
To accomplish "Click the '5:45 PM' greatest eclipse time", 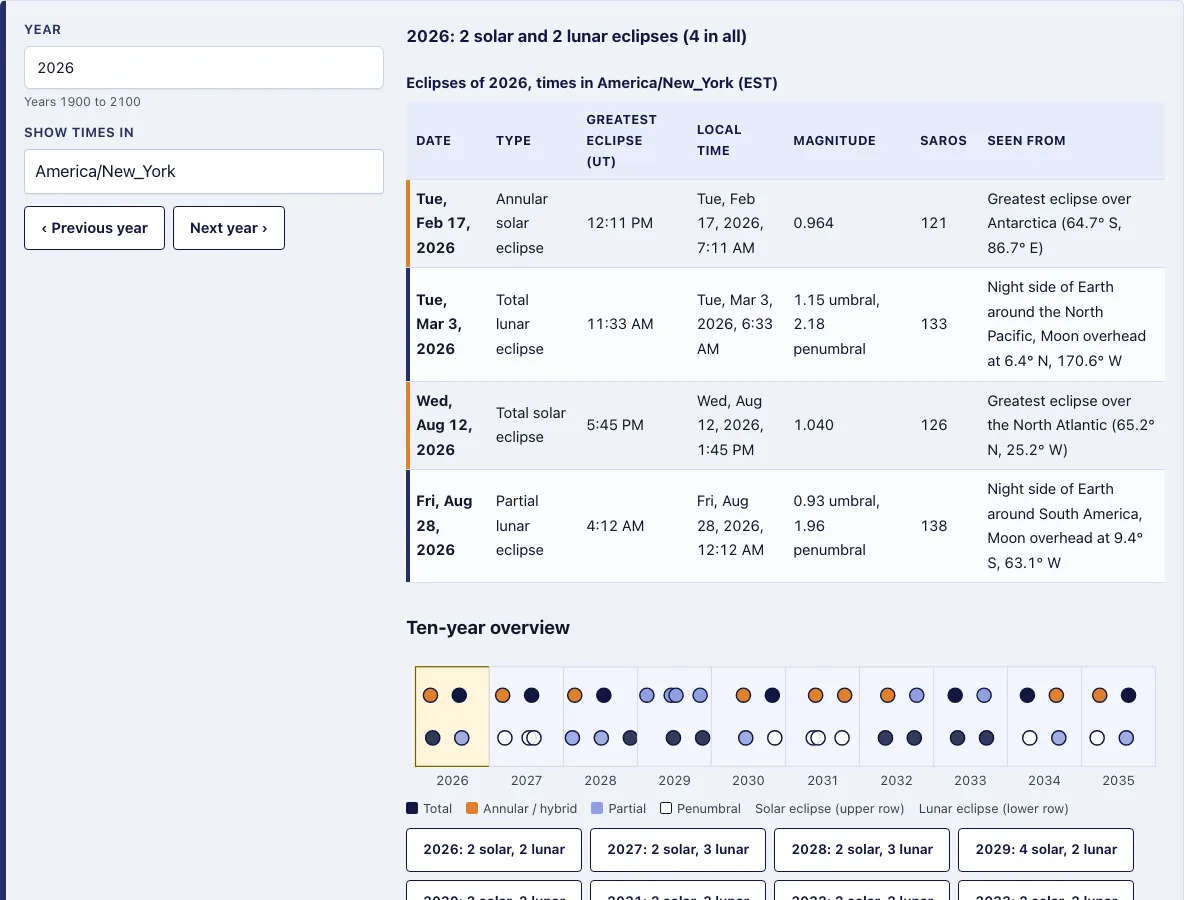I will (x=615, y=425).
